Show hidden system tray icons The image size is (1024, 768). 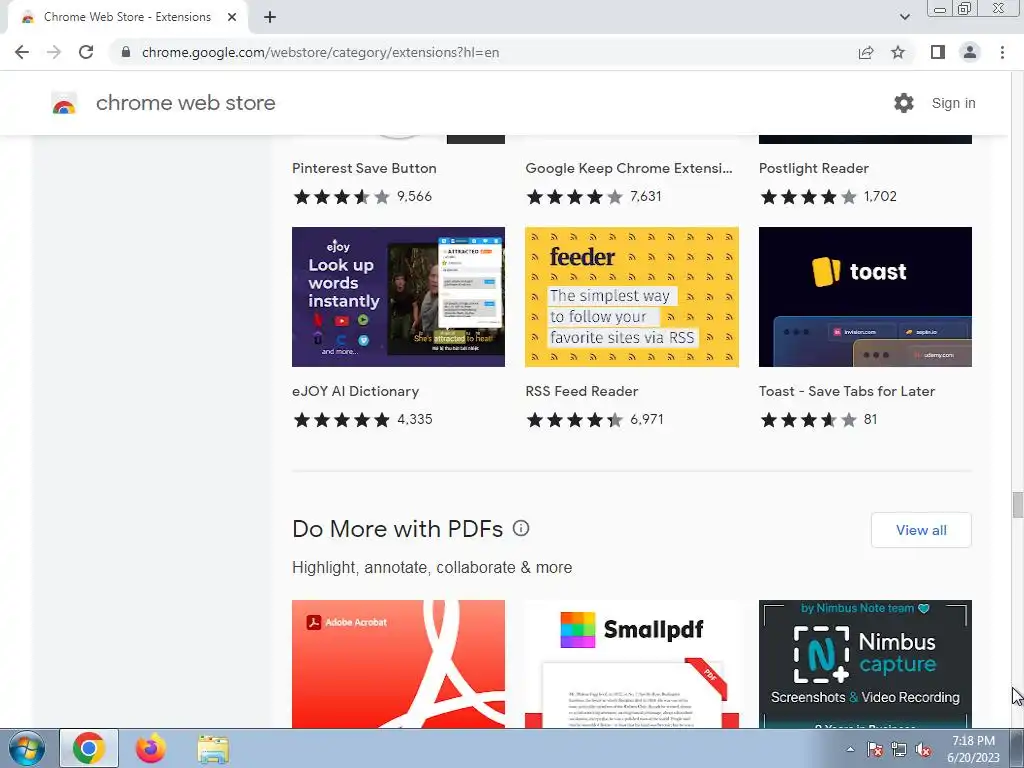point(850,749)
